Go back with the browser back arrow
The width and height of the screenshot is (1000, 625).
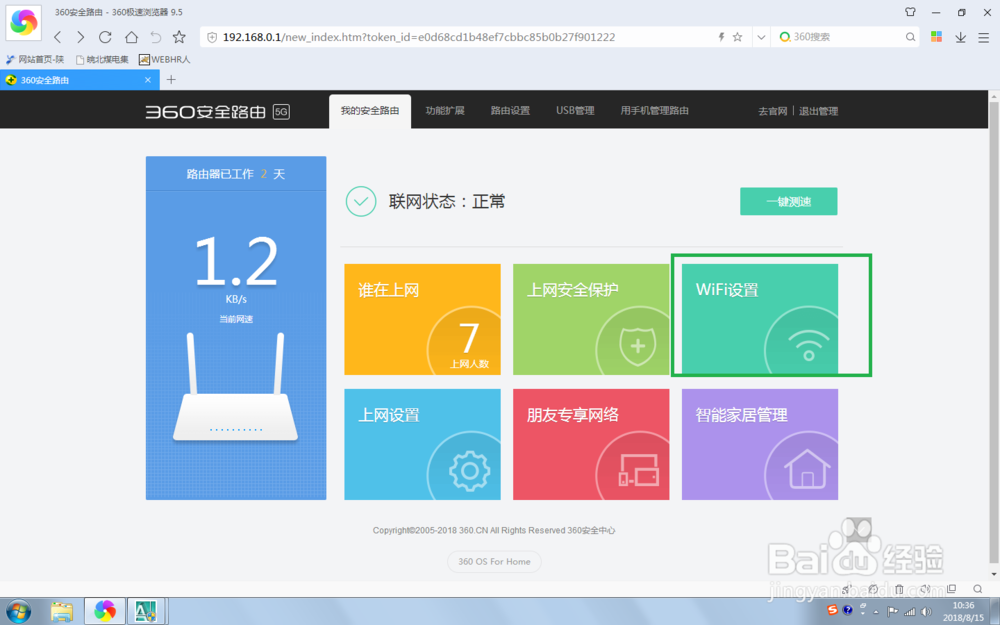(57, 37)
